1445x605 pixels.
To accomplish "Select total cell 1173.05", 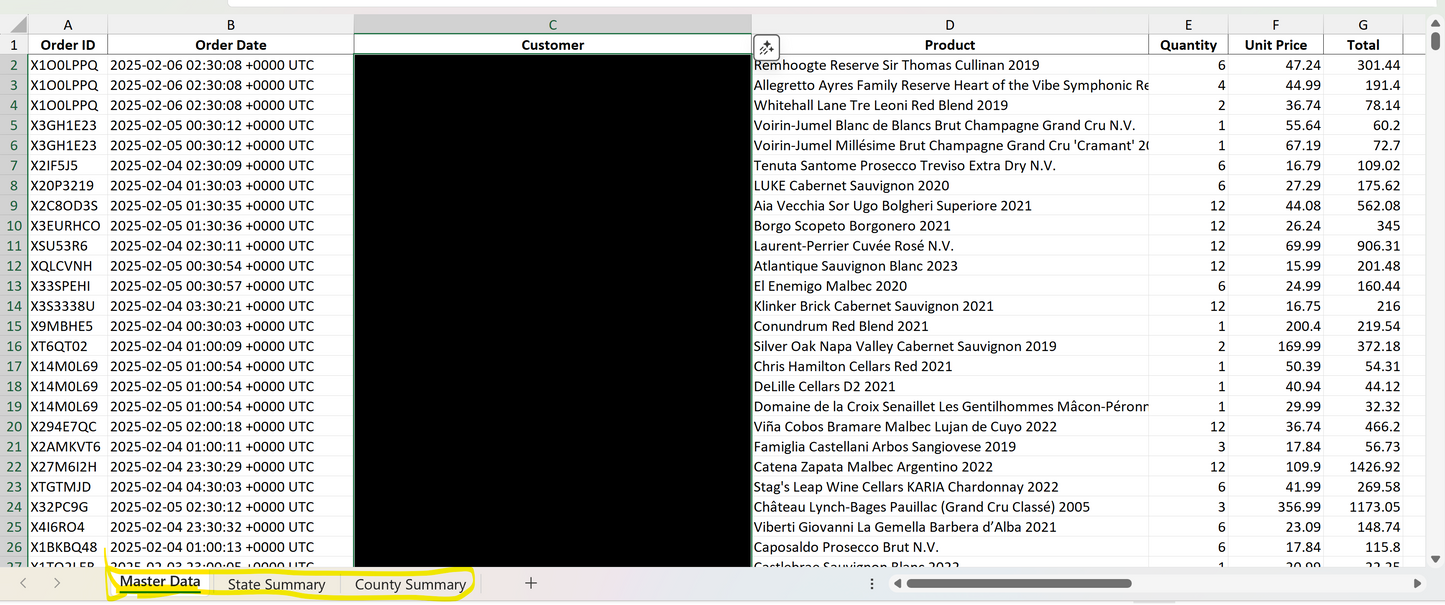I will 1363,507.
